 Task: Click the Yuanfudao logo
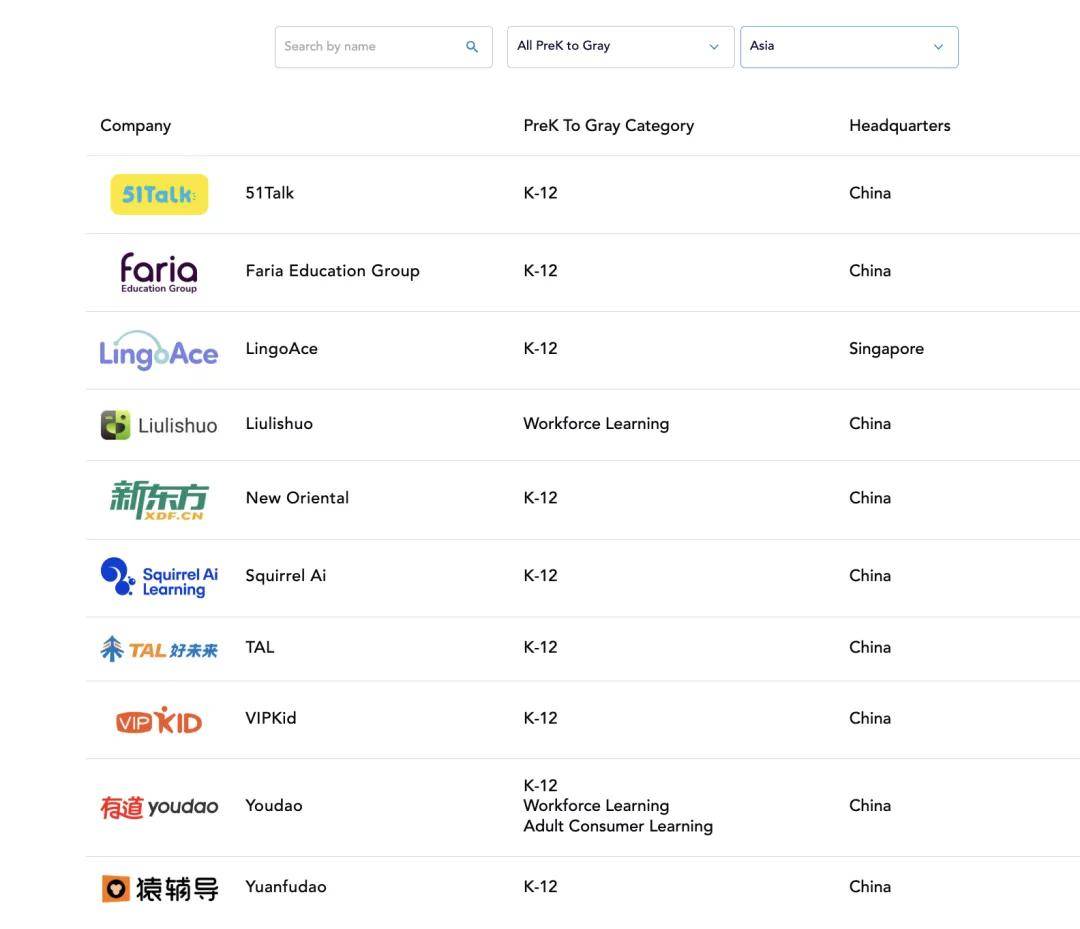tap(159, 888)
